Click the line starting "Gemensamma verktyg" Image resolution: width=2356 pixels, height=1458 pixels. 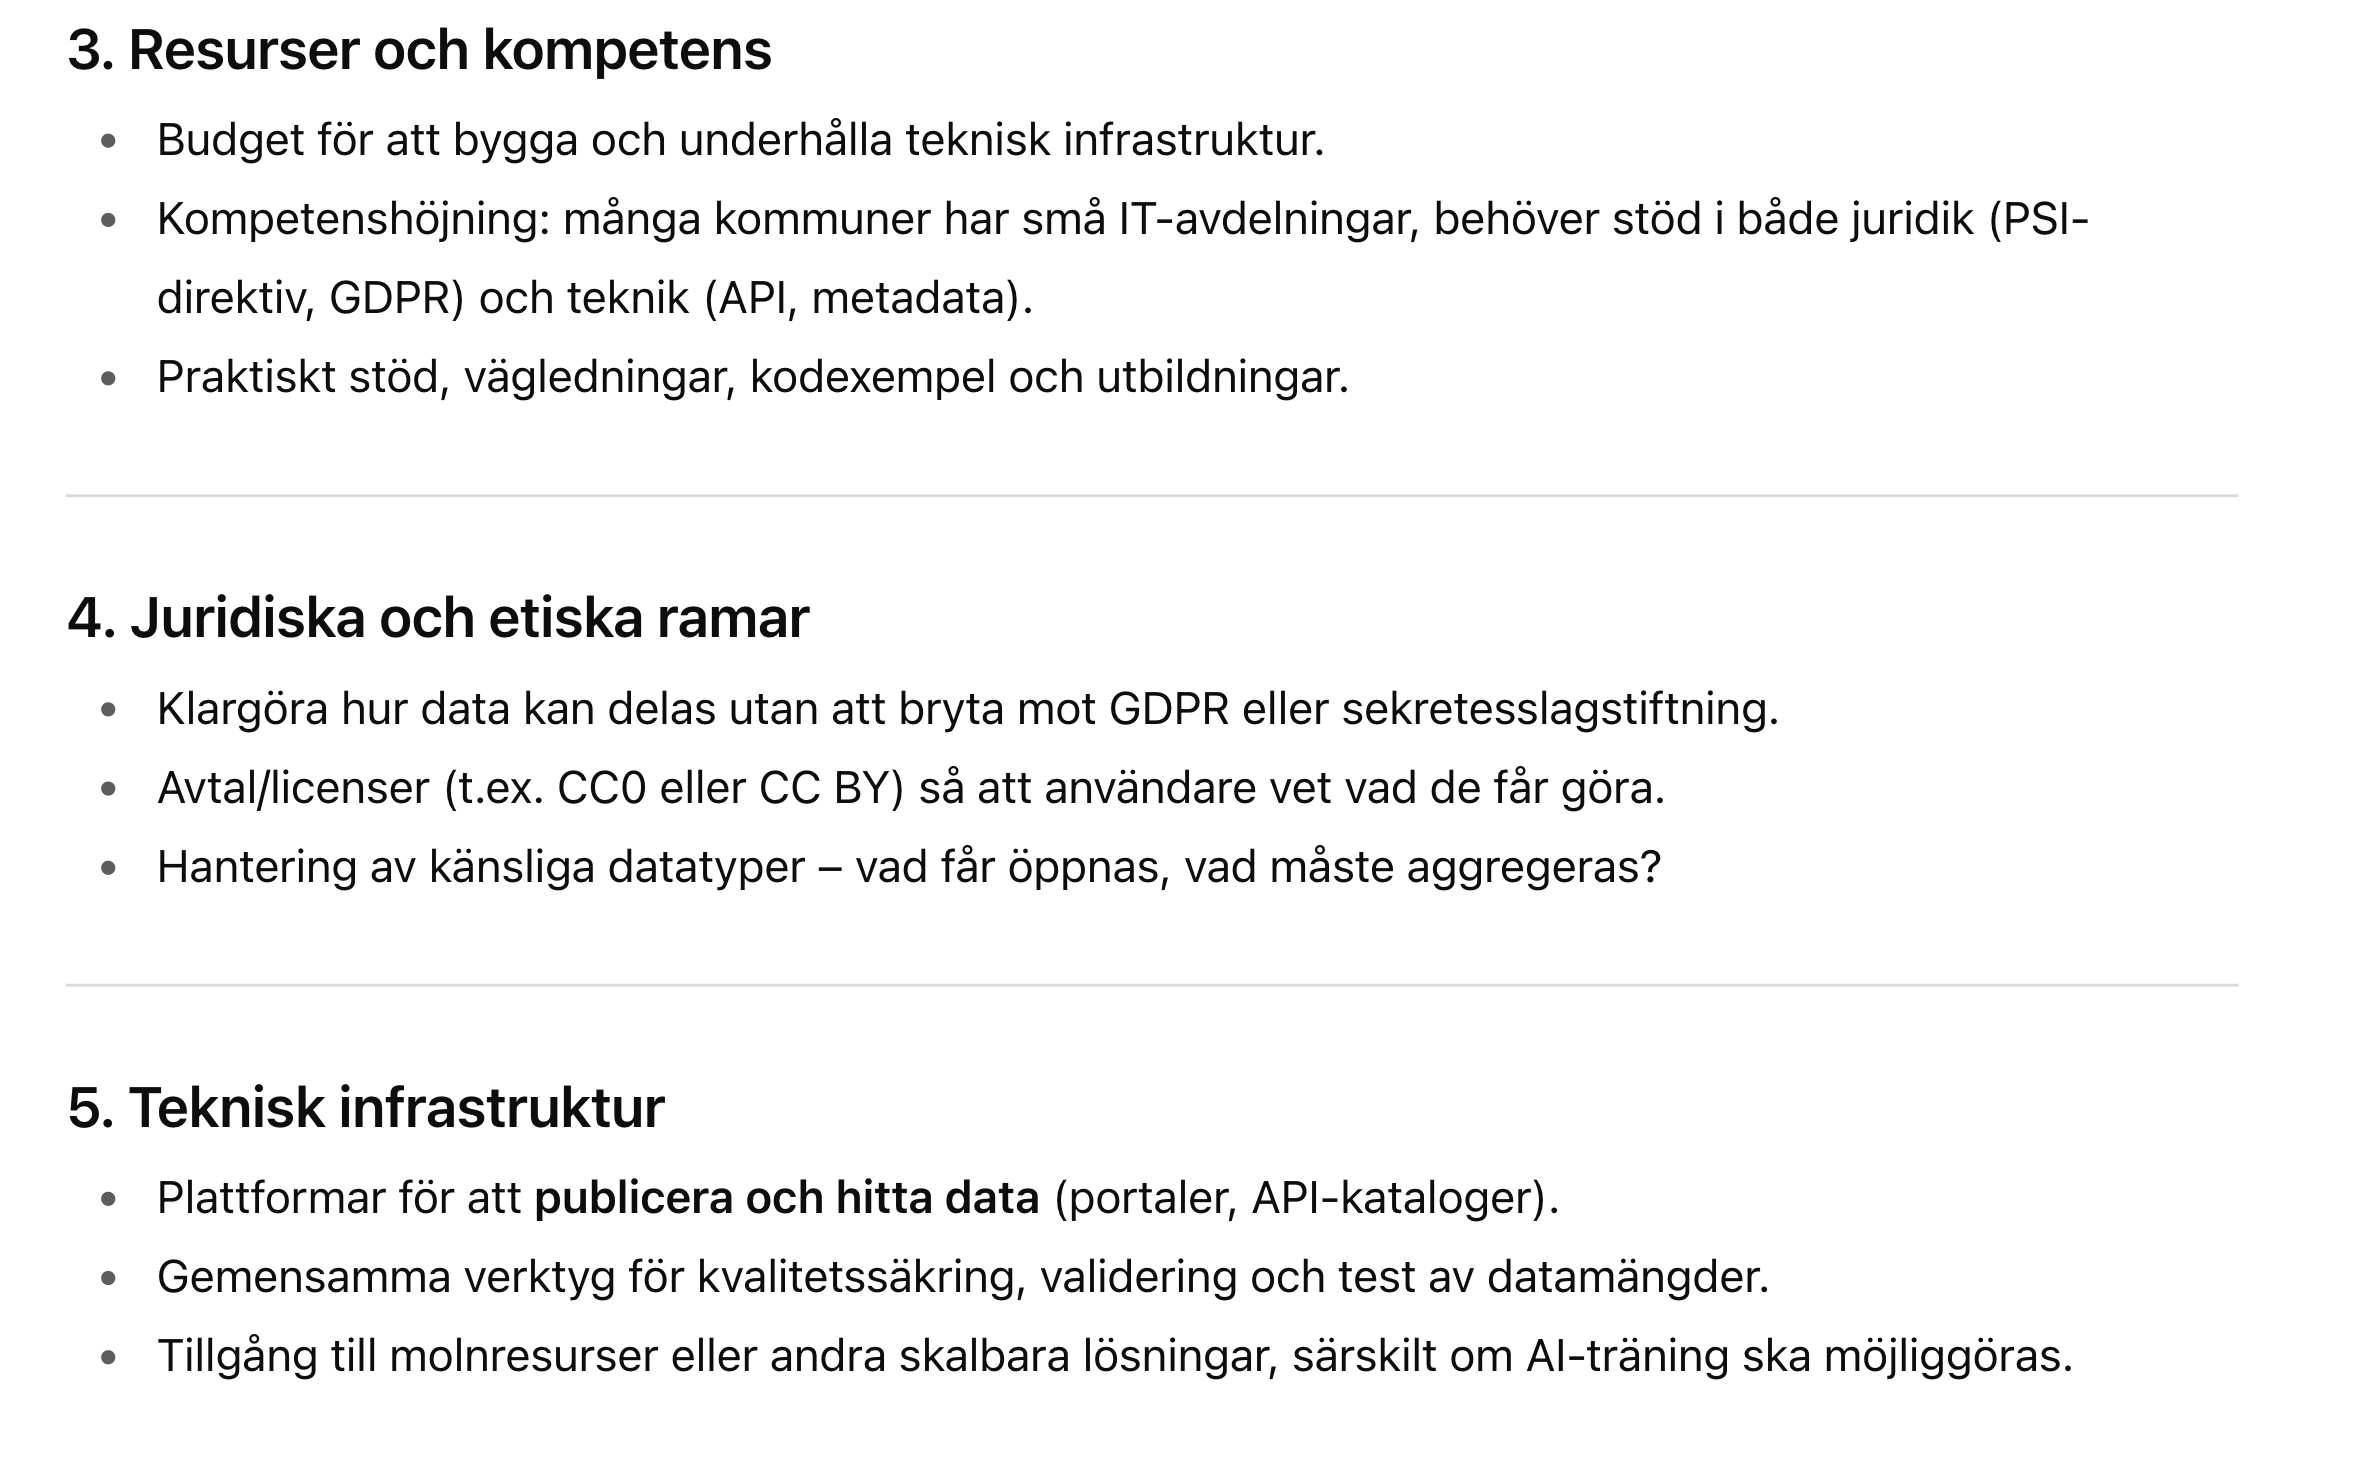tap(962, 1277)
